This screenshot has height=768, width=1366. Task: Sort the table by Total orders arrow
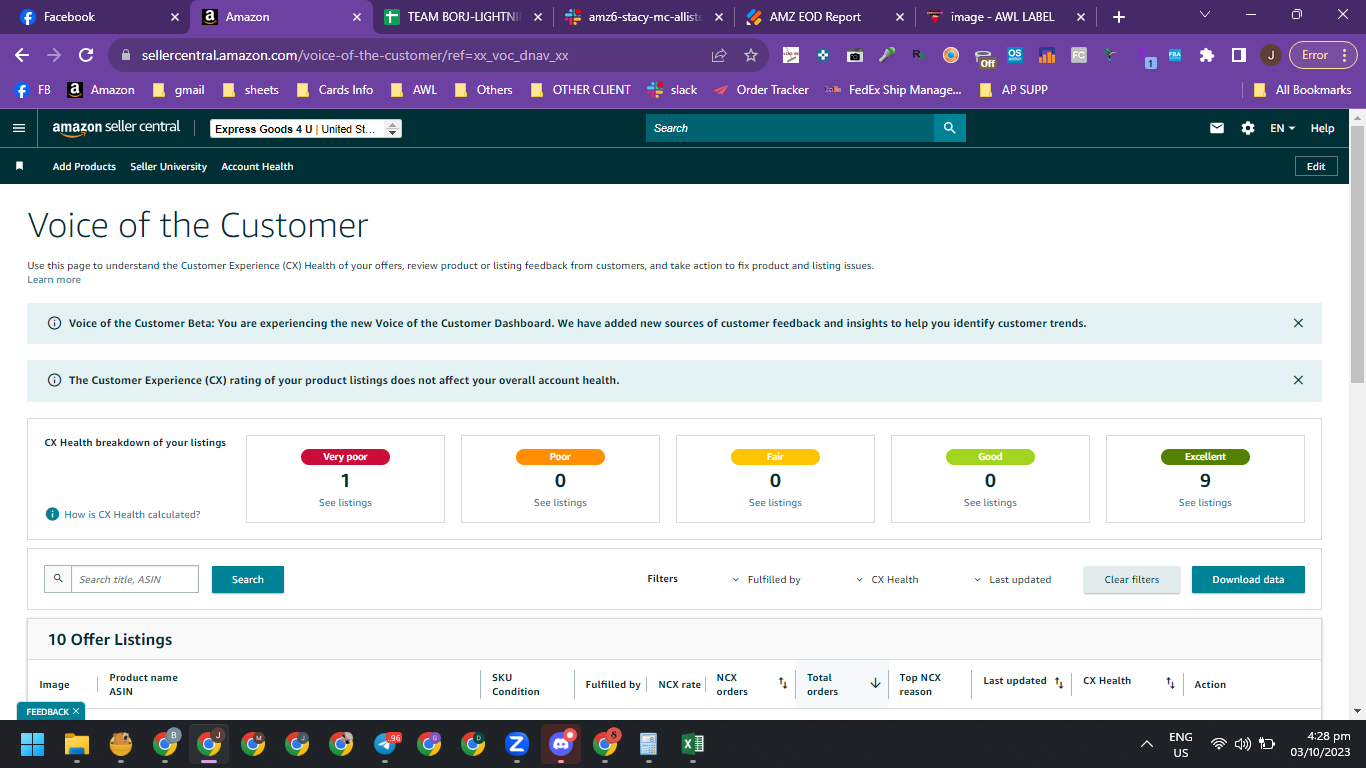coord(875,683)
